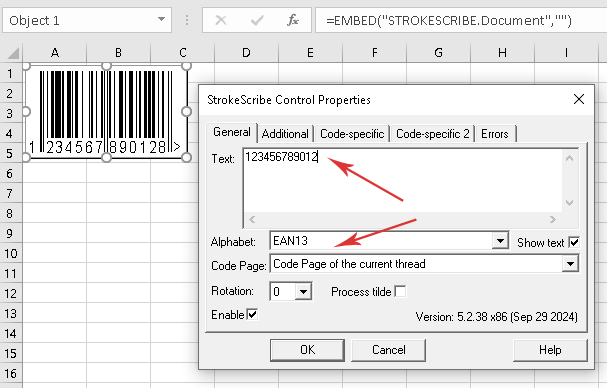Screen dimensions: 607x388
Task: Open the Alphabet EAN13 dropdown
Action: pyautogui.click(x=500, y=241)
